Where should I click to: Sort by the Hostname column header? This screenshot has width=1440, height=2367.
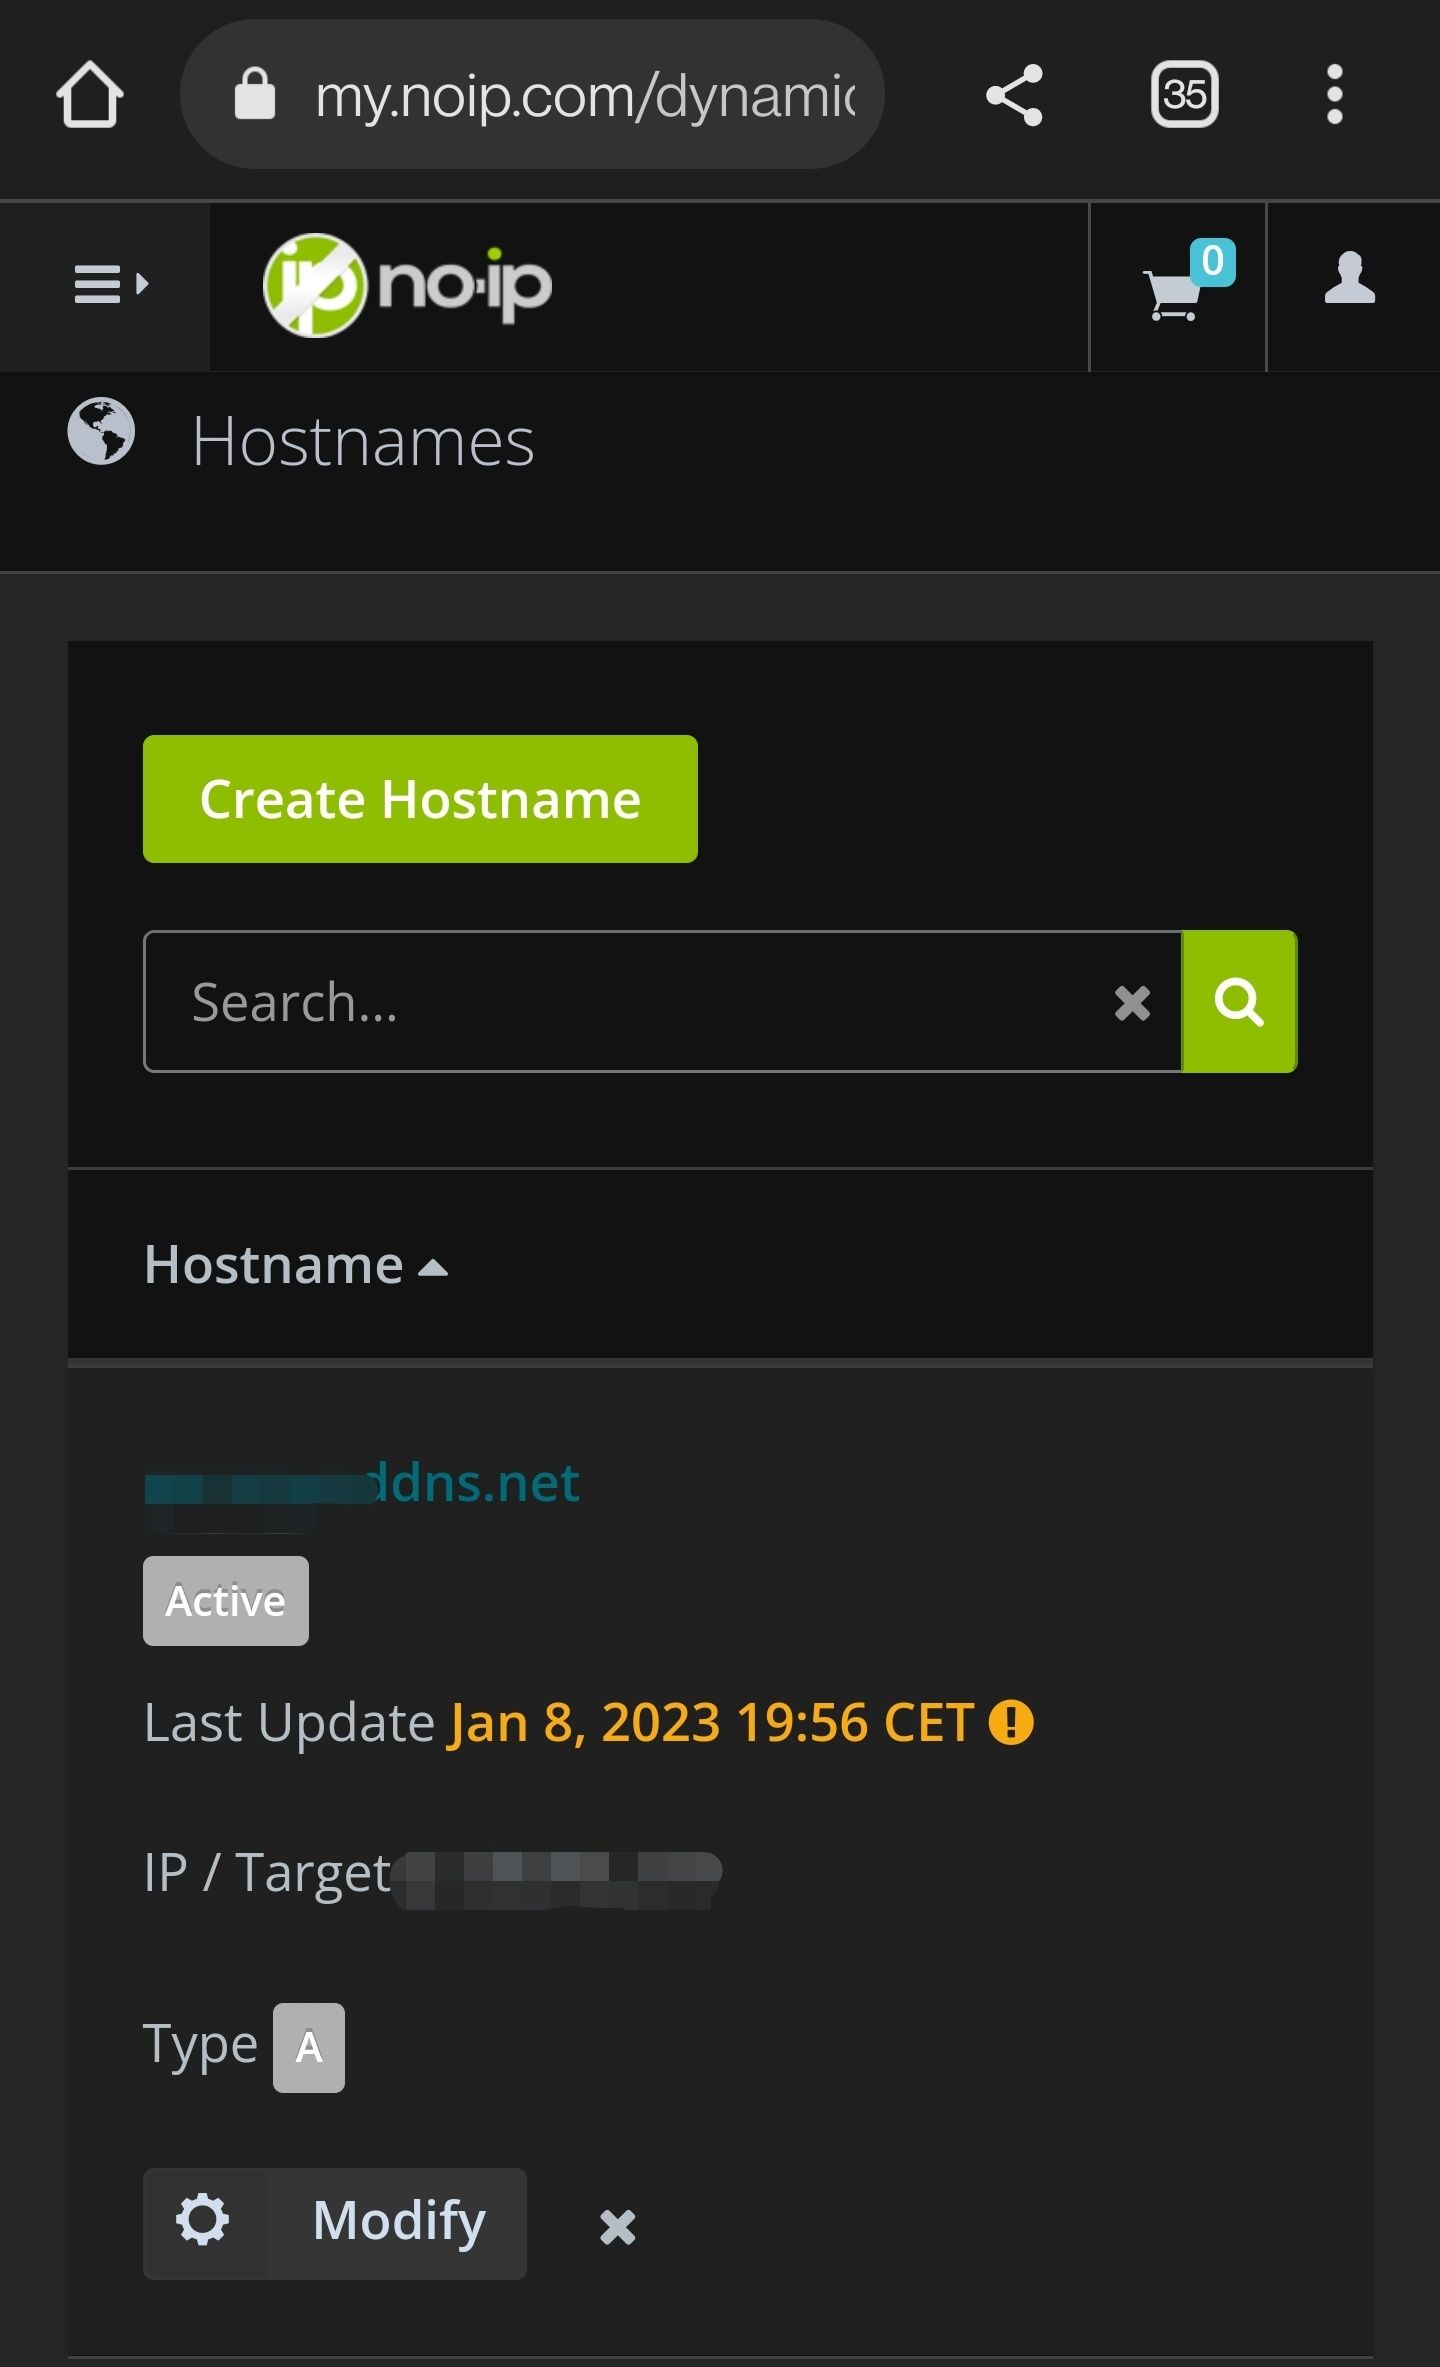[296, 1265]
